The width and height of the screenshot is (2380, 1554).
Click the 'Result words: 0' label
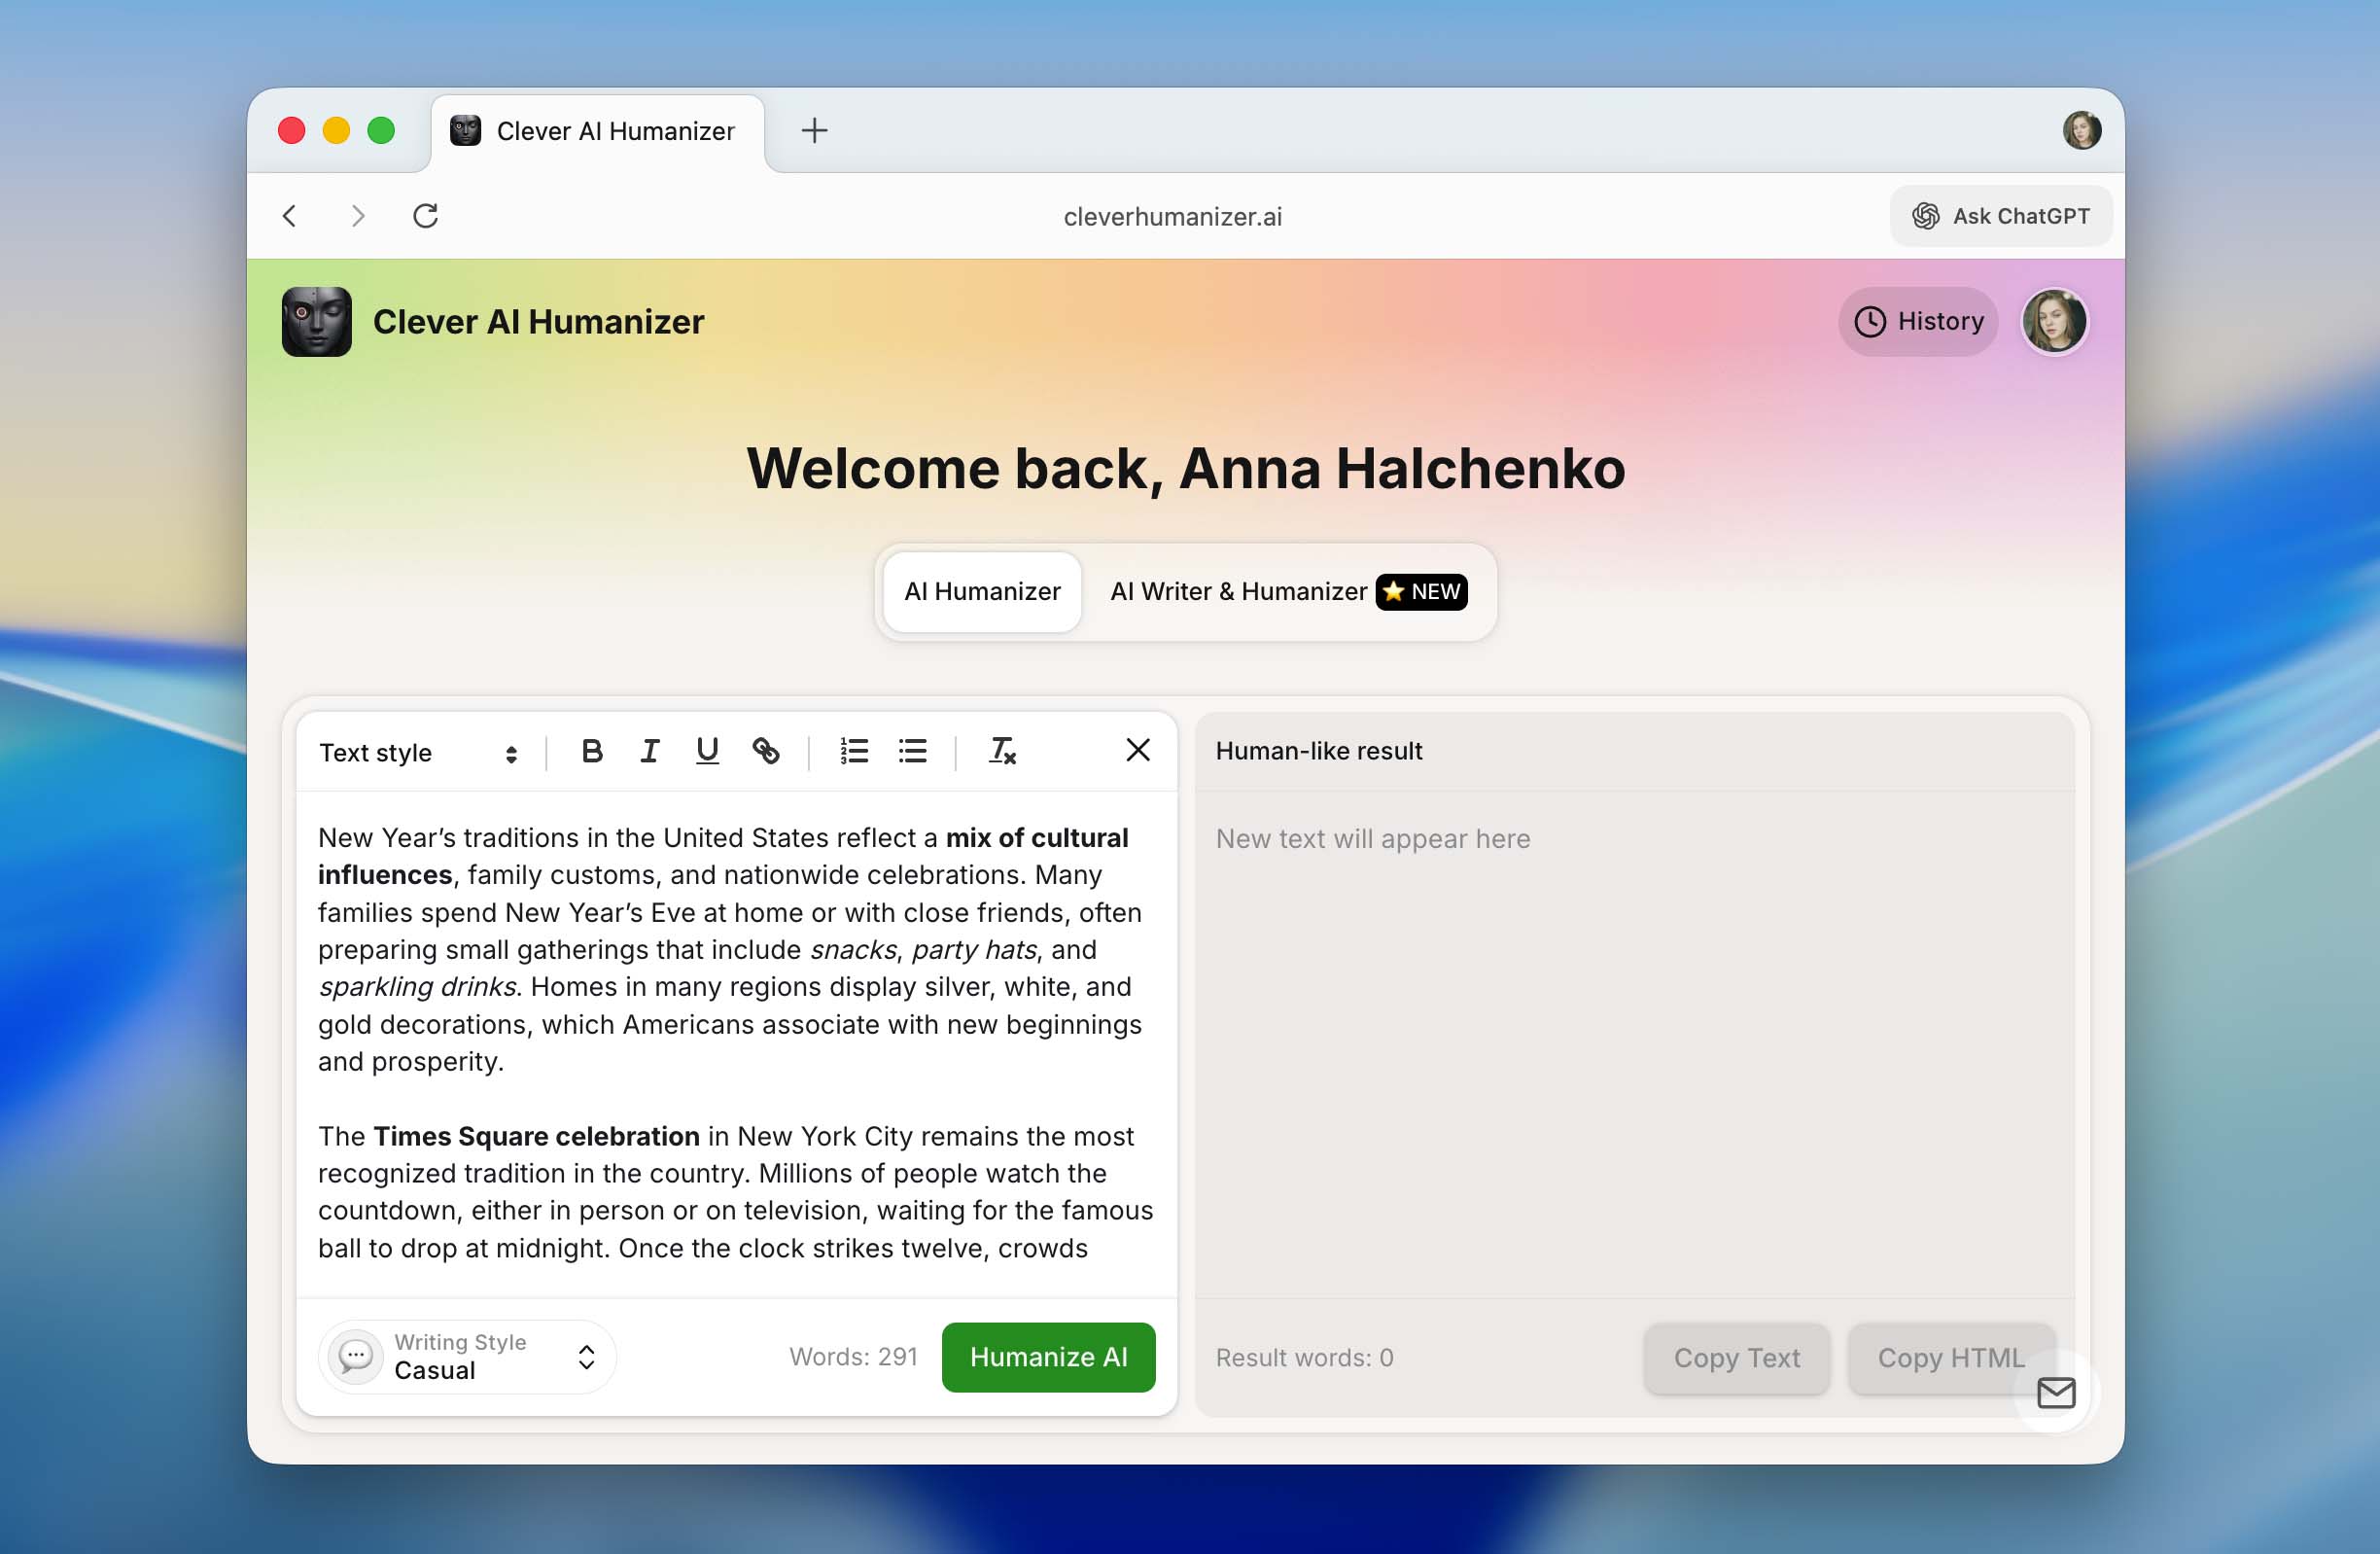pos(1304,1358)
